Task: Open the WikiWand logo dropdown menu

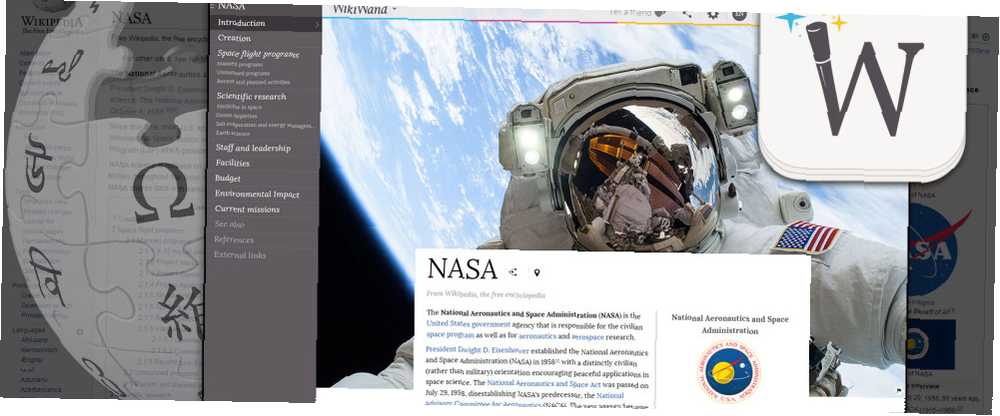Action: pyautogui.click(x=364, y=9)
